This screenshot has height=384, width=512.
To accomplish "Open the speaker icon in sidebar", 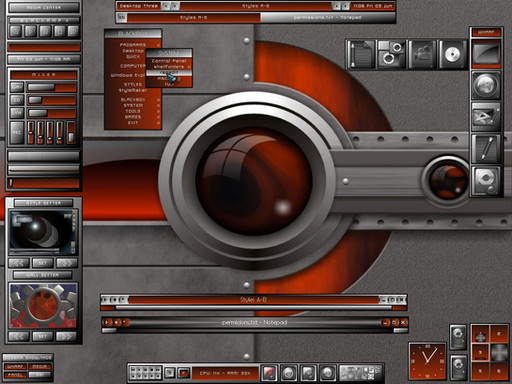I will [x=486, y=181].
